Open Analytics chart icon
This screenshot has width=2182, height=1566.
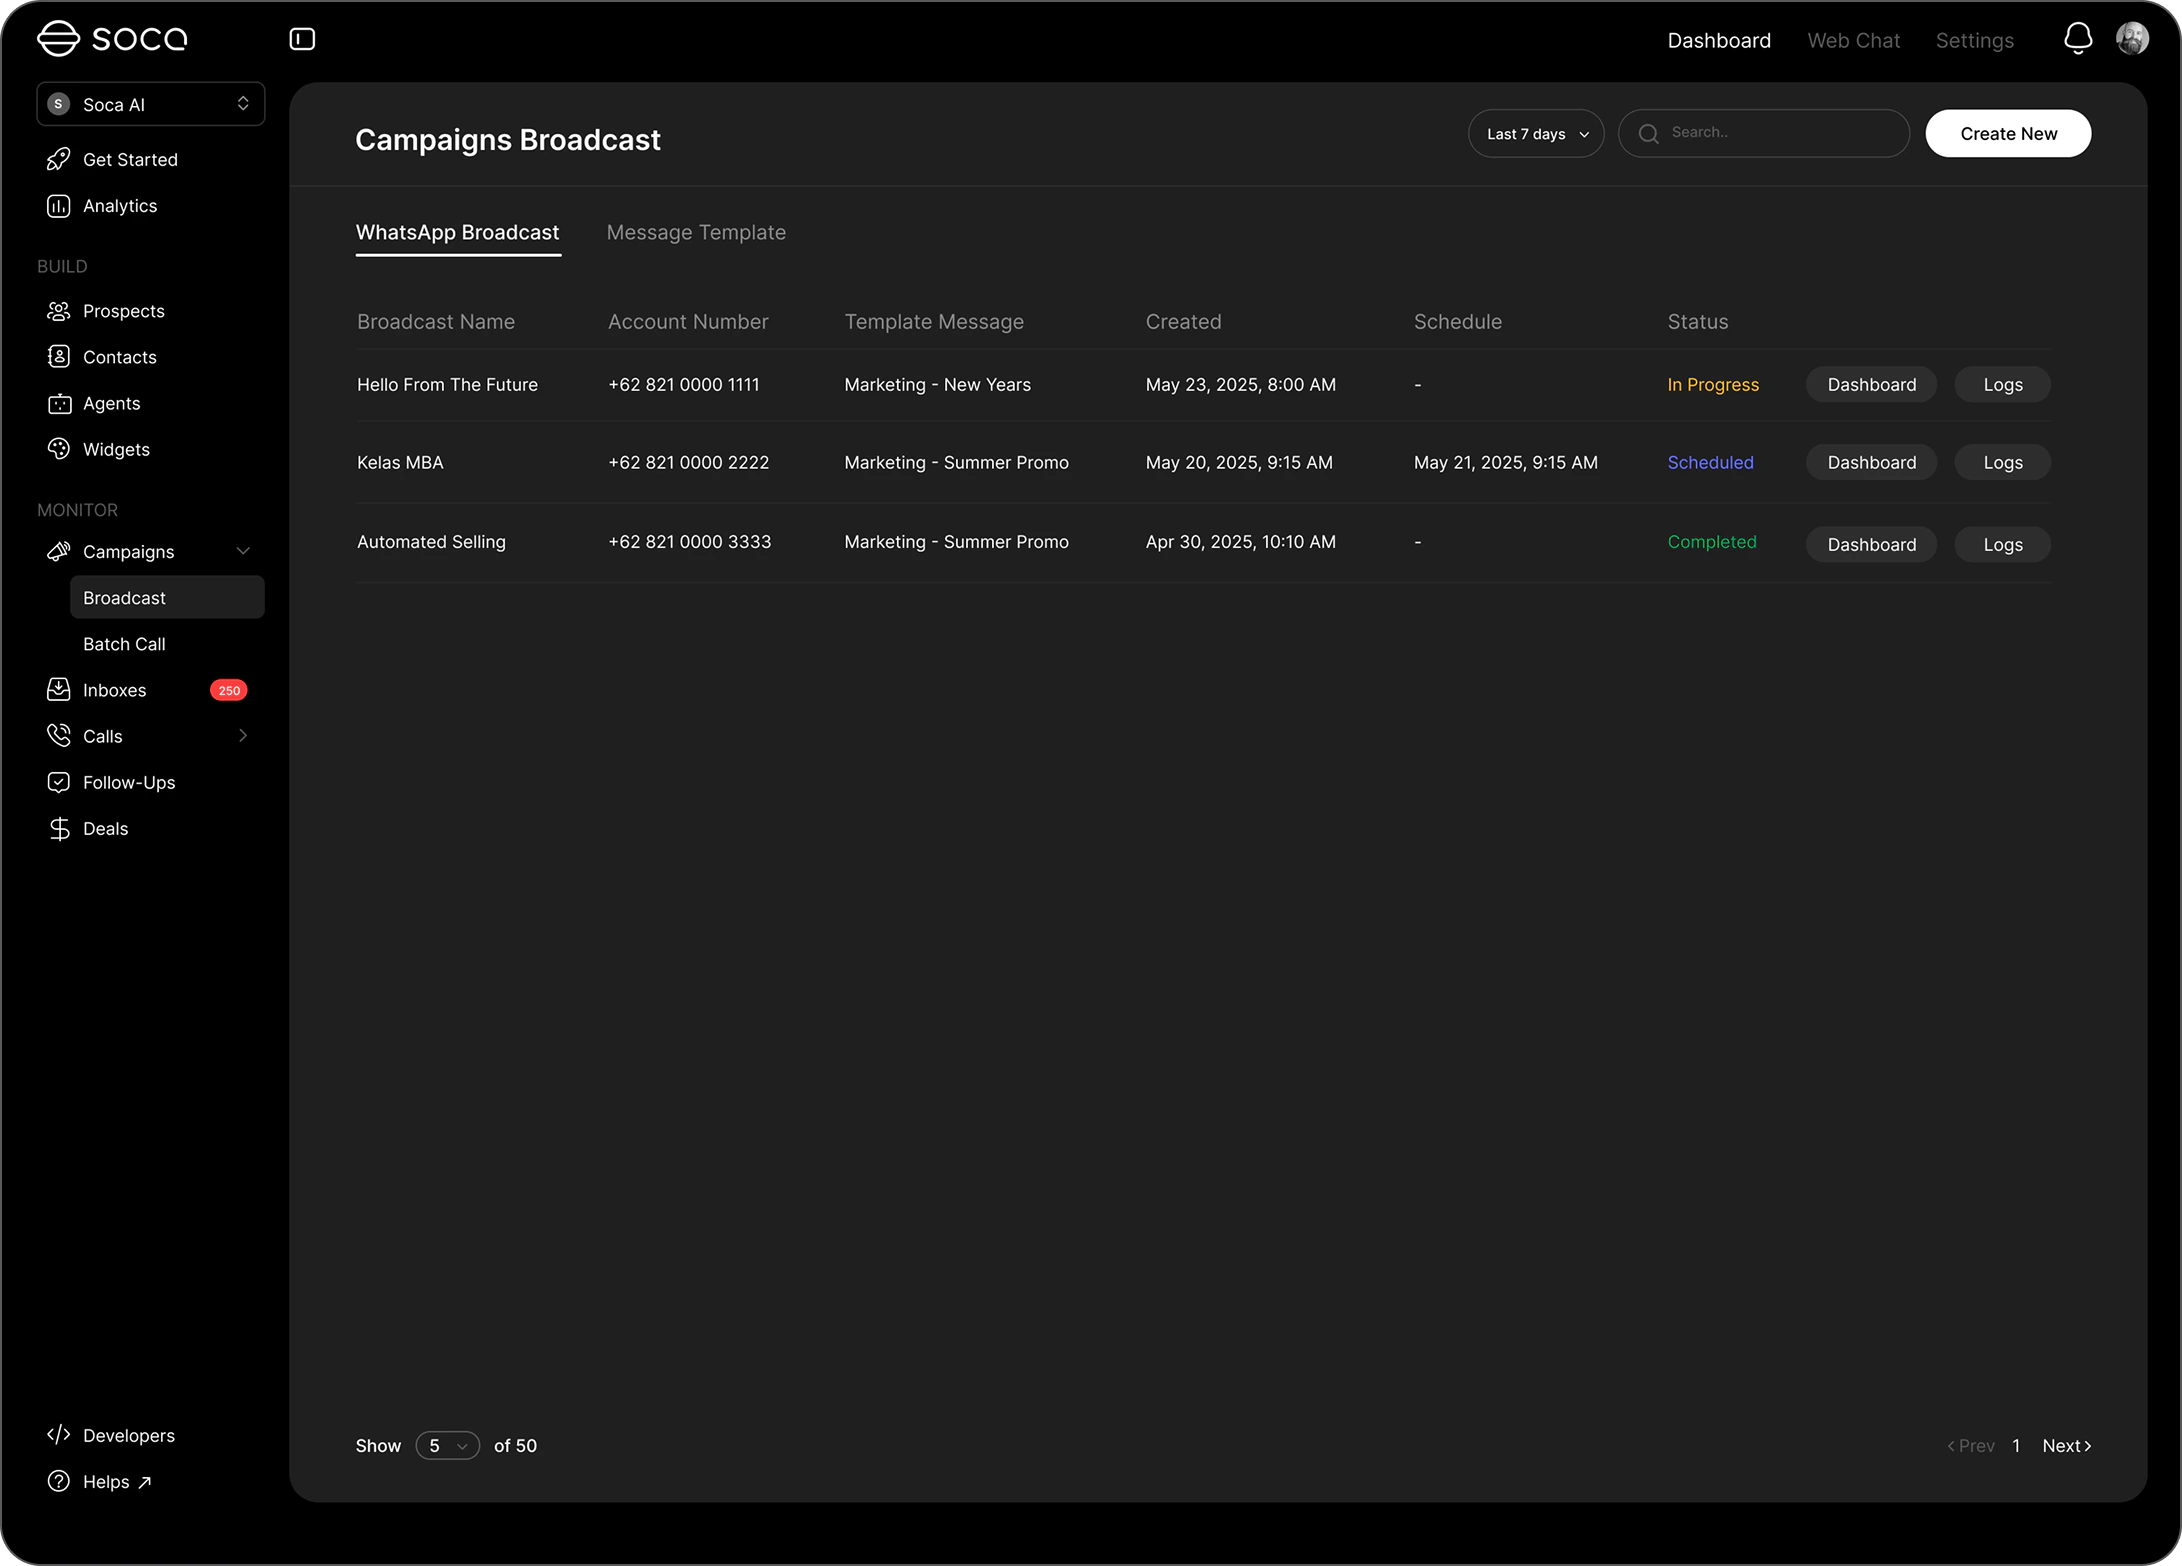pyautogui.click(x=59, y=206)
